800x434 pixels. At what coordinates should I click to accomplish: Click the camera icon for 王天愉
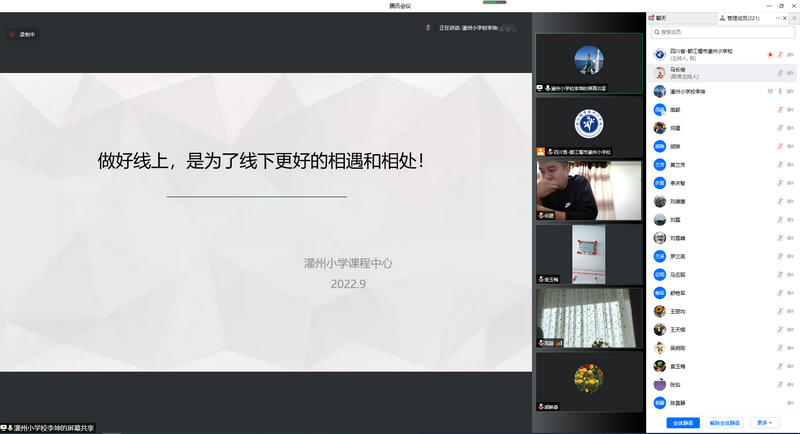[x=792, y=329]
